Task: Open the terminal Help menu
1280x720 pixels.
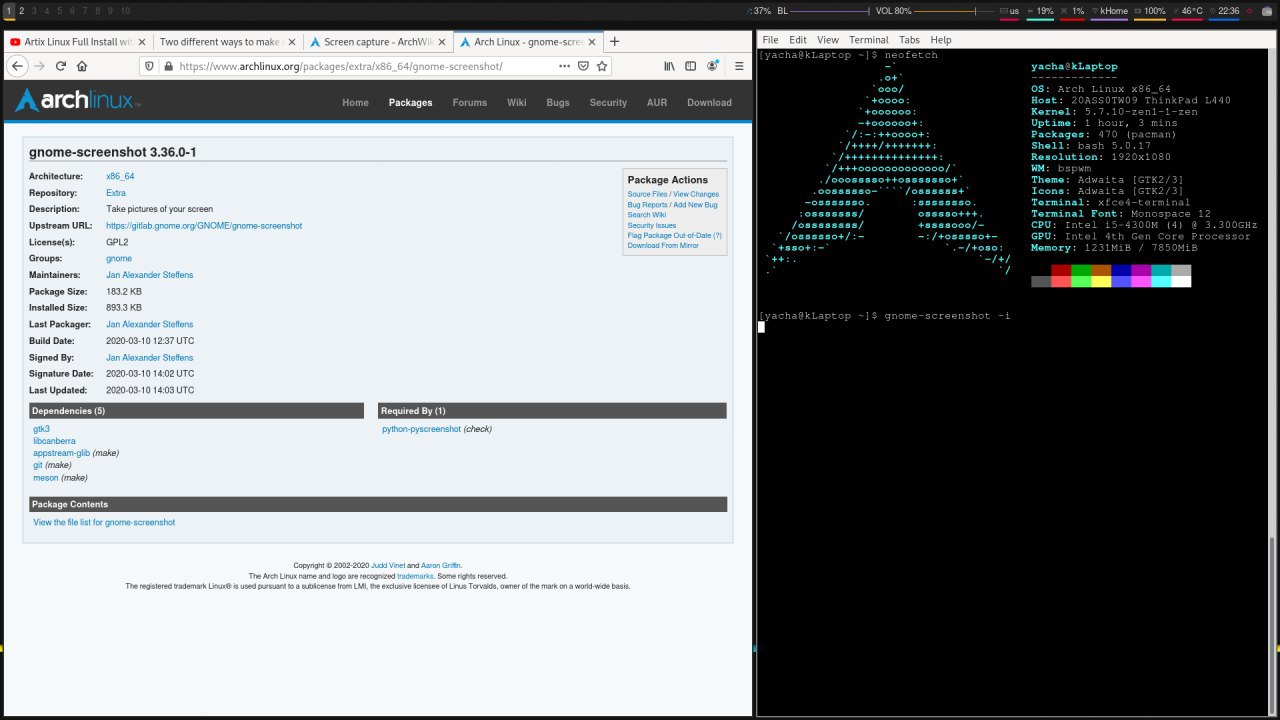Action: (941, 40)
